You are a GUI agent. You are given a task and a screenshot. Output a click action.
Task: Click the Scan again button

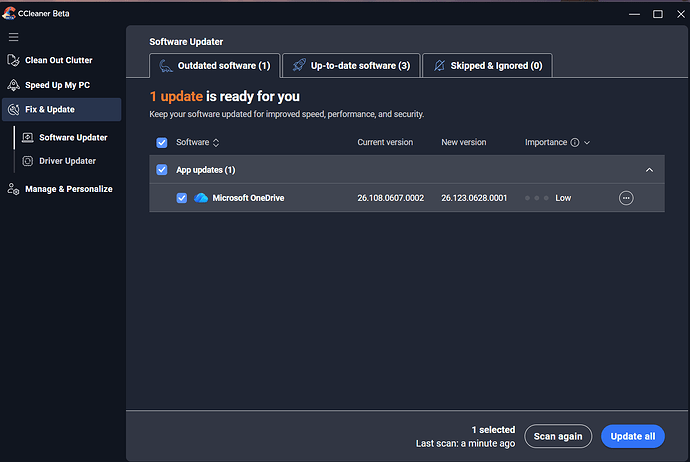point(558,436)
